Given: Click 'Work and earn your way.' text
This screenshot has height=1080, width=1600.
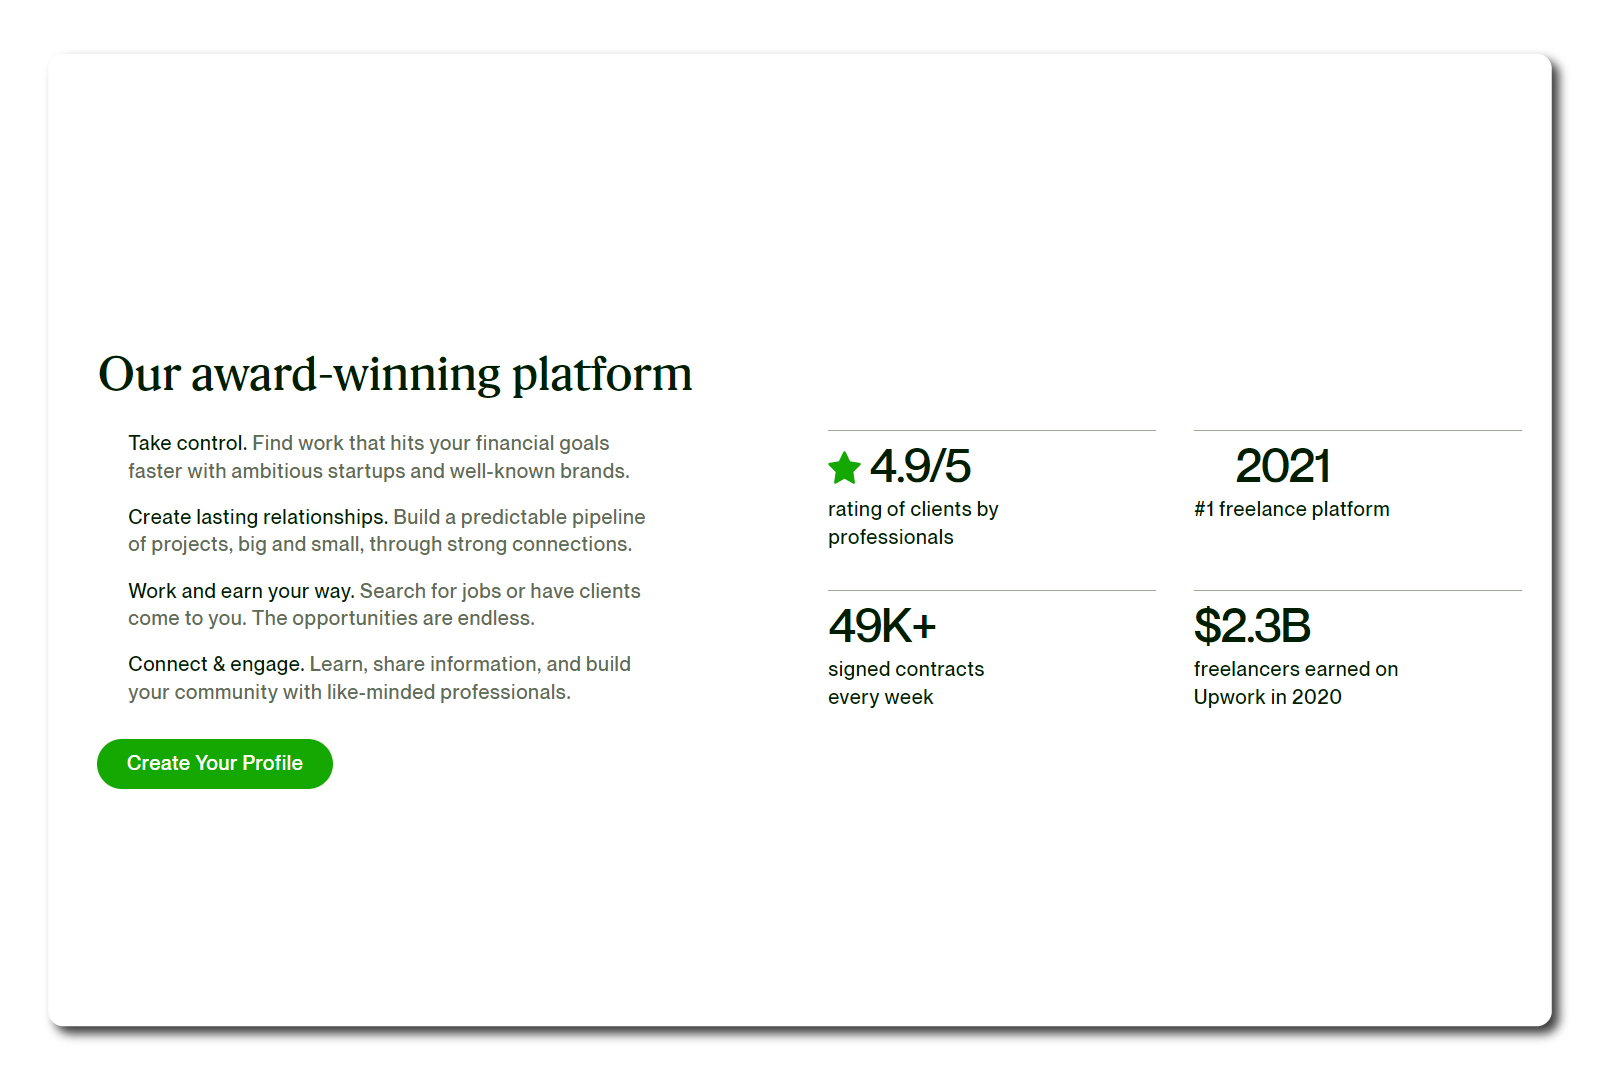Looking at the screenshot, I should point(241,591).
